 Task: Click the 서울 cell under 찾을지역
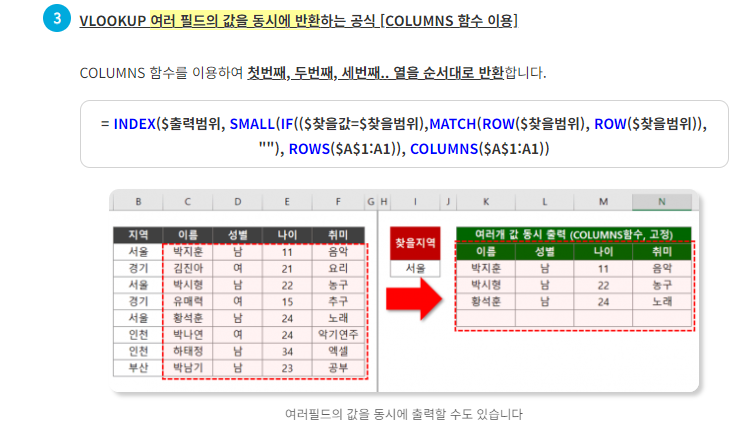[413, 268]
